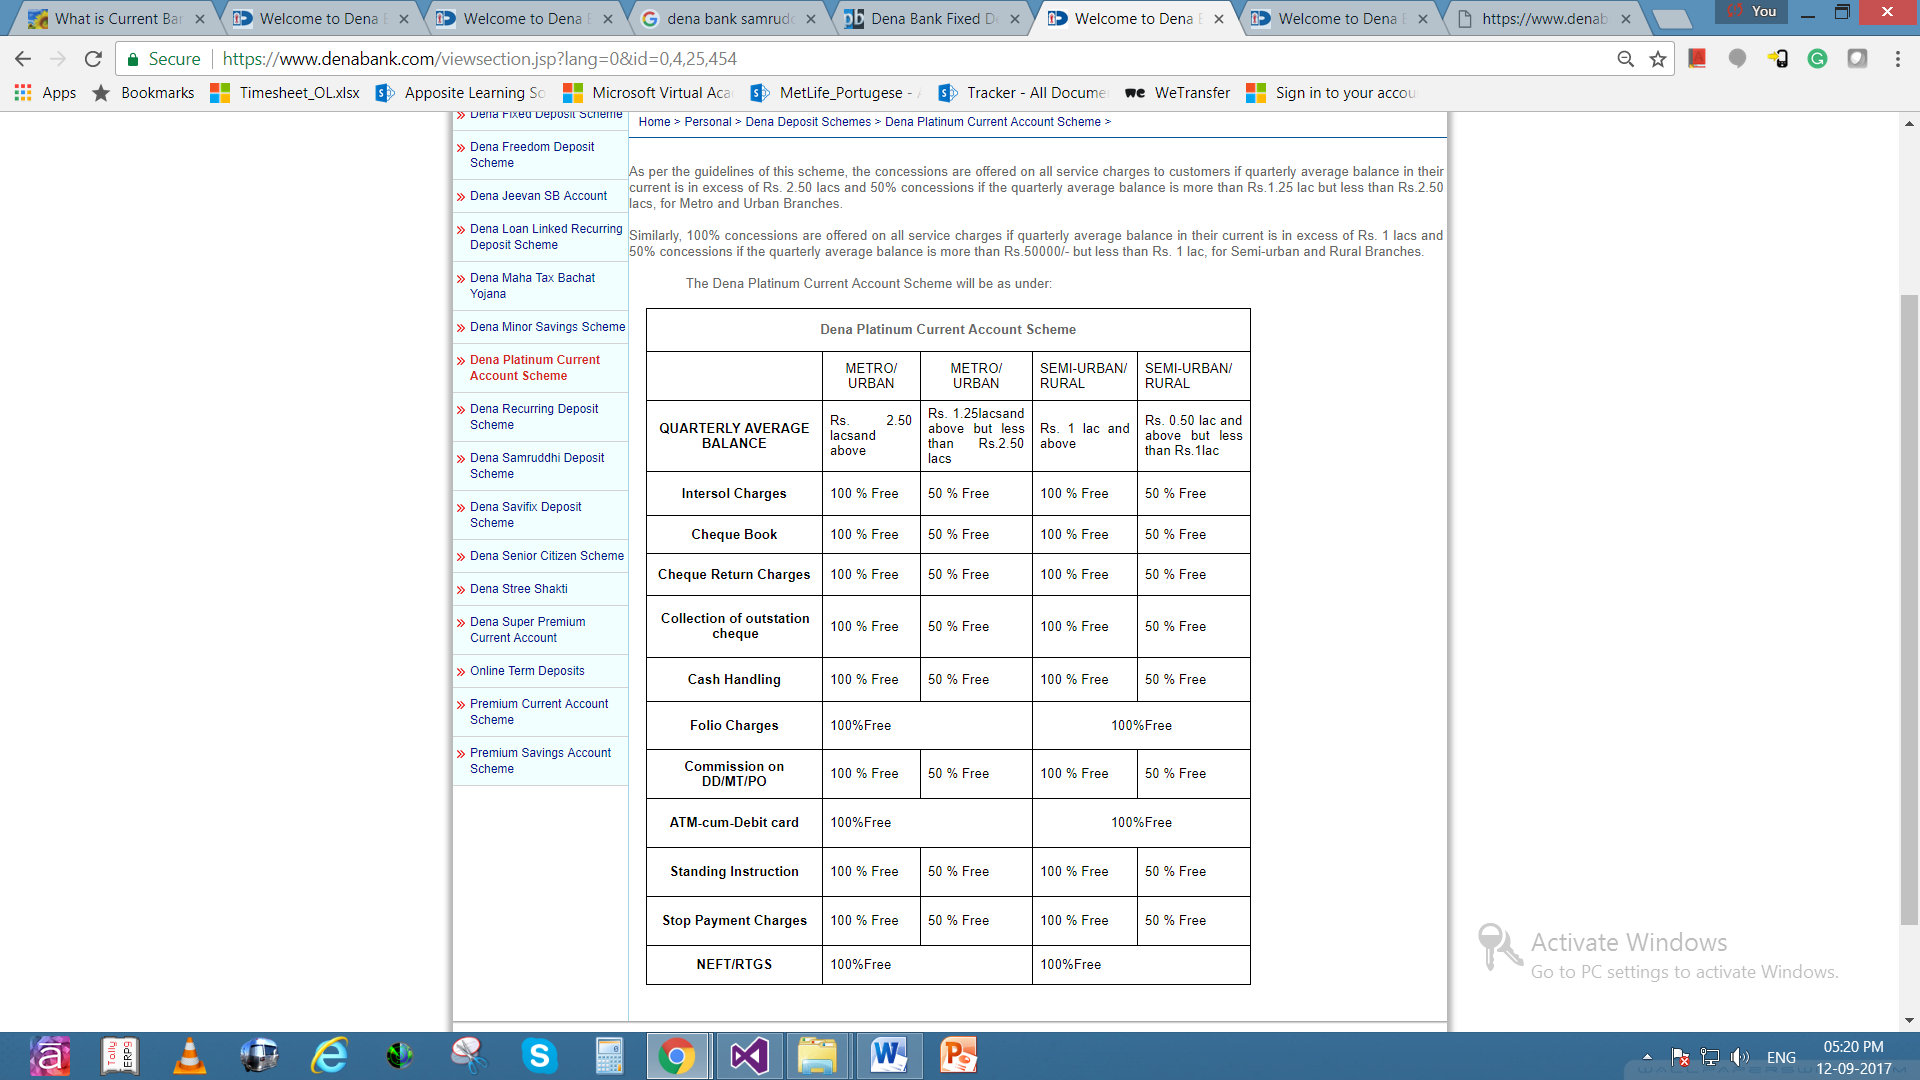1920x1080 pixels.
Task: Click the zoom magnifier icon in address bar
Action: click(1626, 59)
